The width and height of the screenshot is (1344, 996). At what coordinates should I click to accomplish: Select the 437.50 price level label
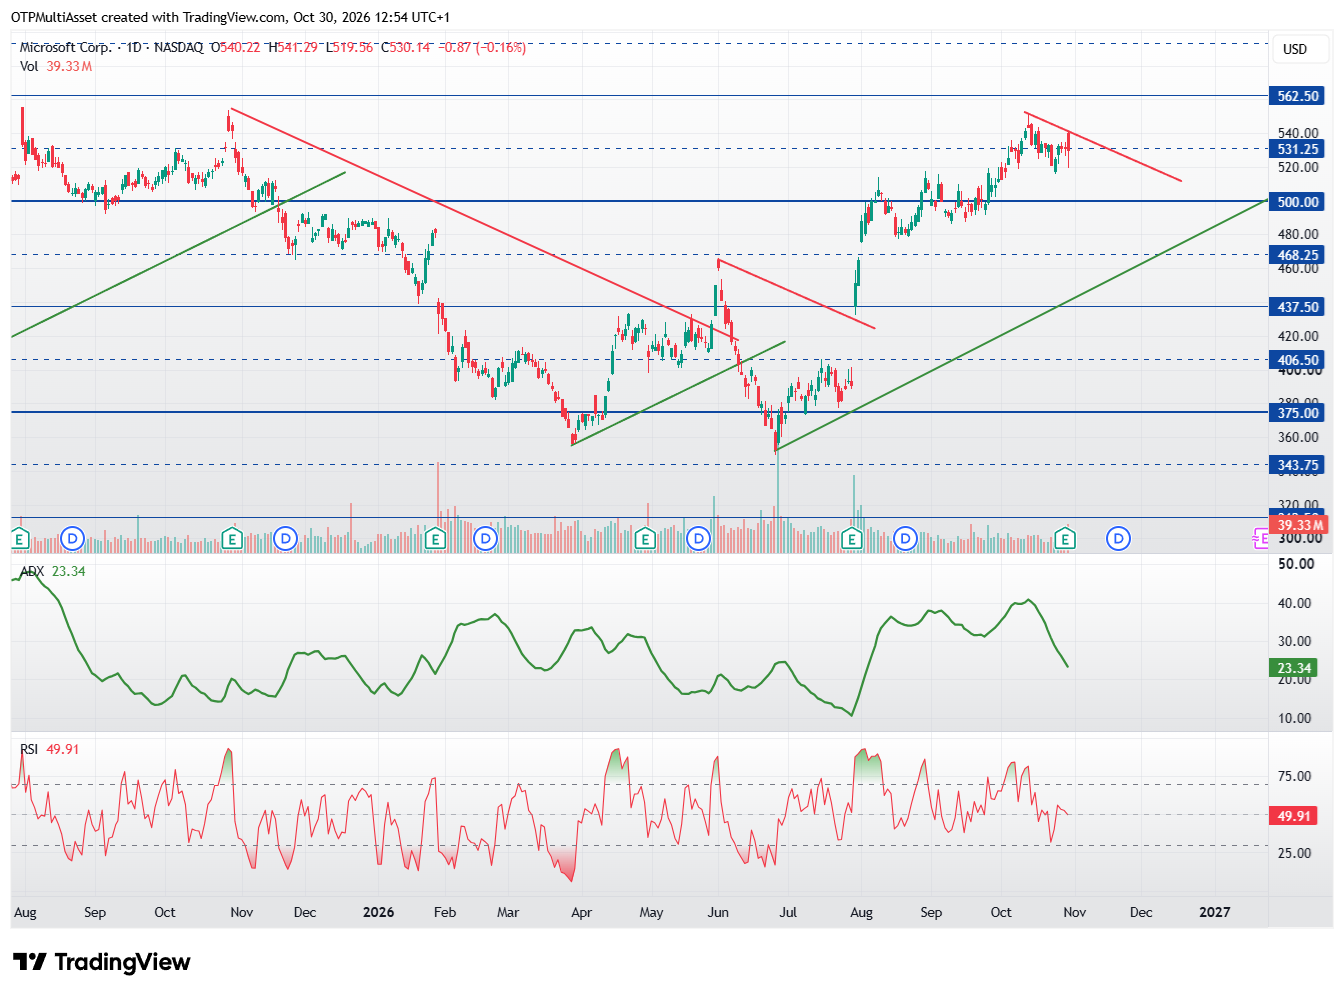1298,307
